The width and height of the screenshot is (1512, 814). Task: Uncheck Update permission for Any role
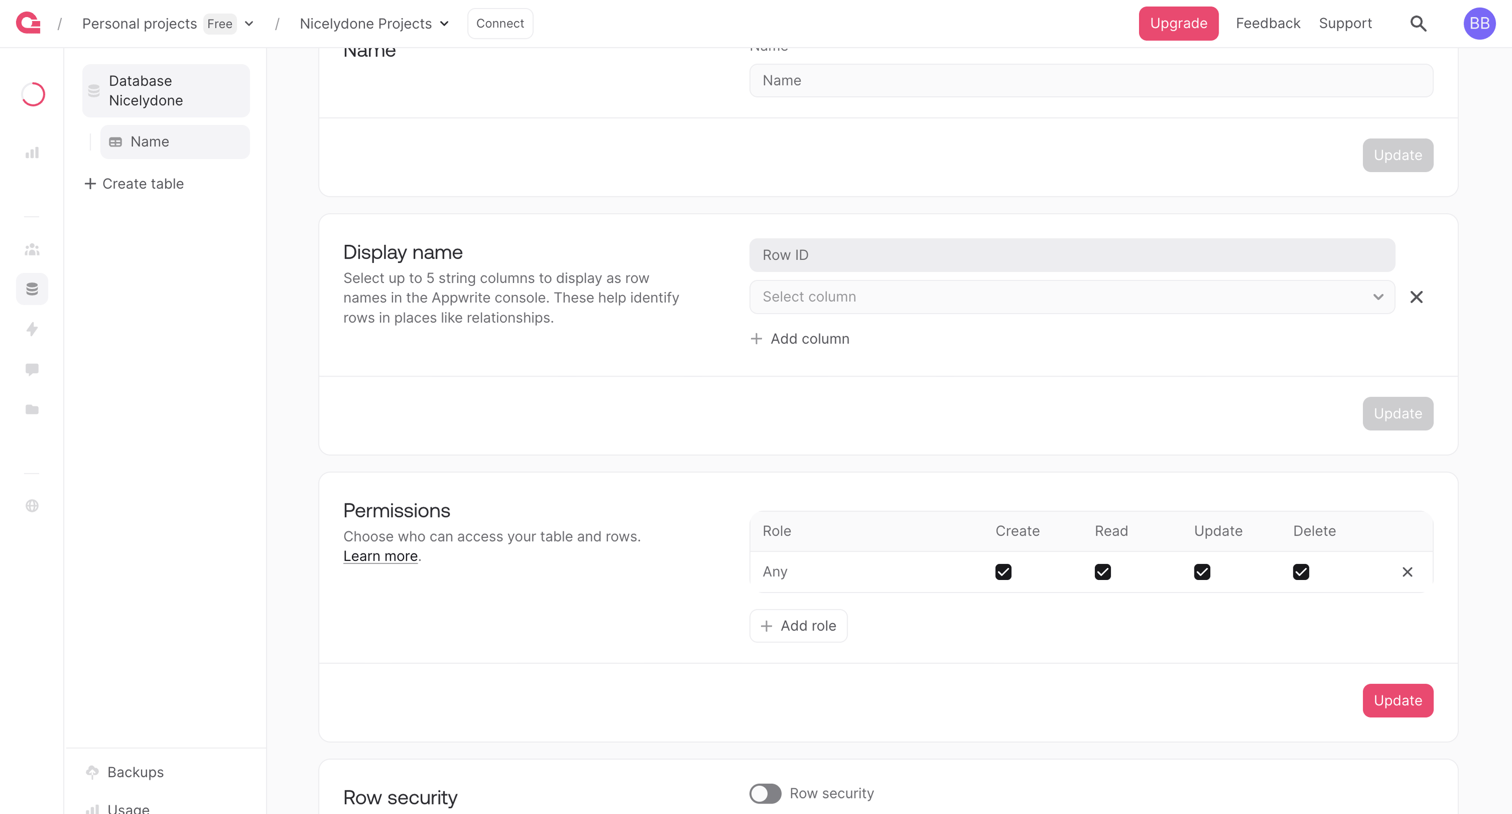(1202, 572)
